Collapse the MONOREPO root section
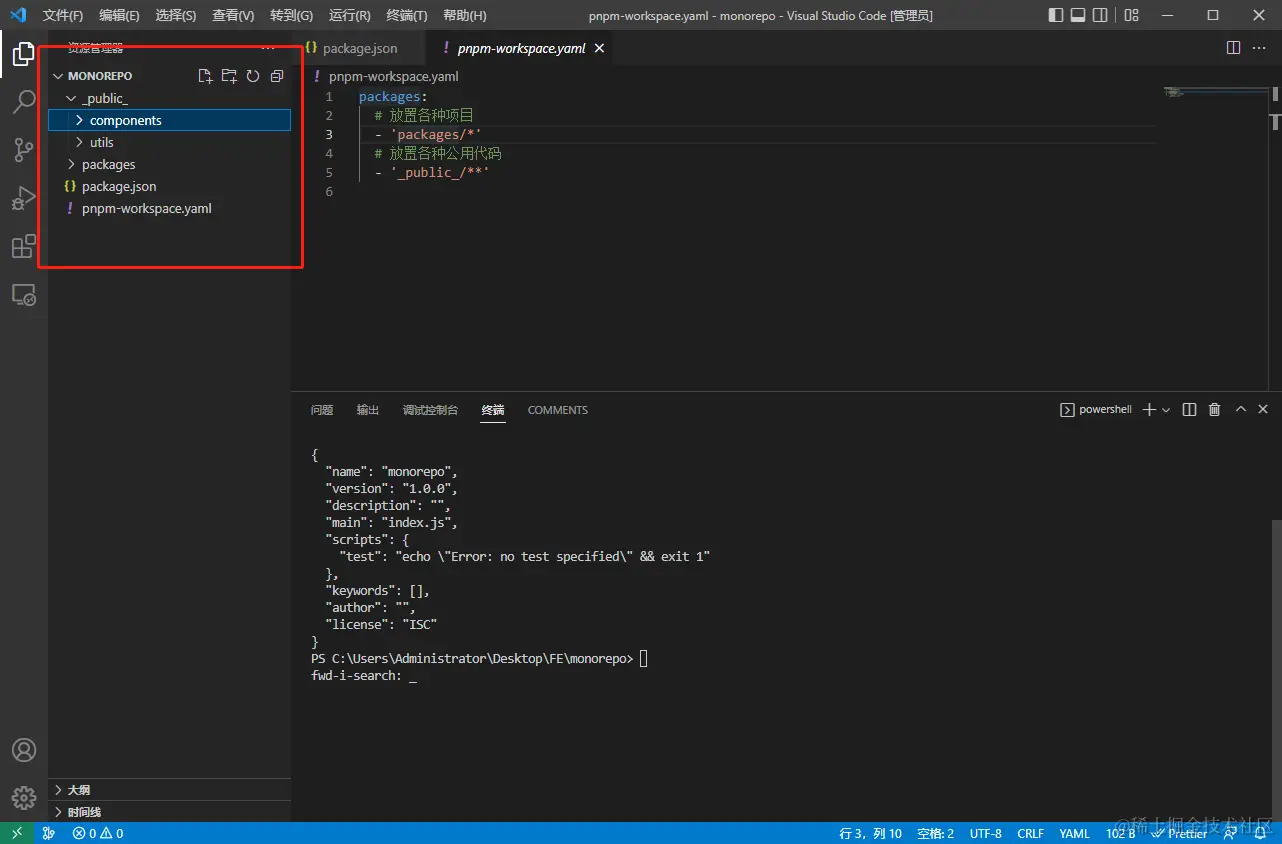1282x844 pixels. point(58,76)
